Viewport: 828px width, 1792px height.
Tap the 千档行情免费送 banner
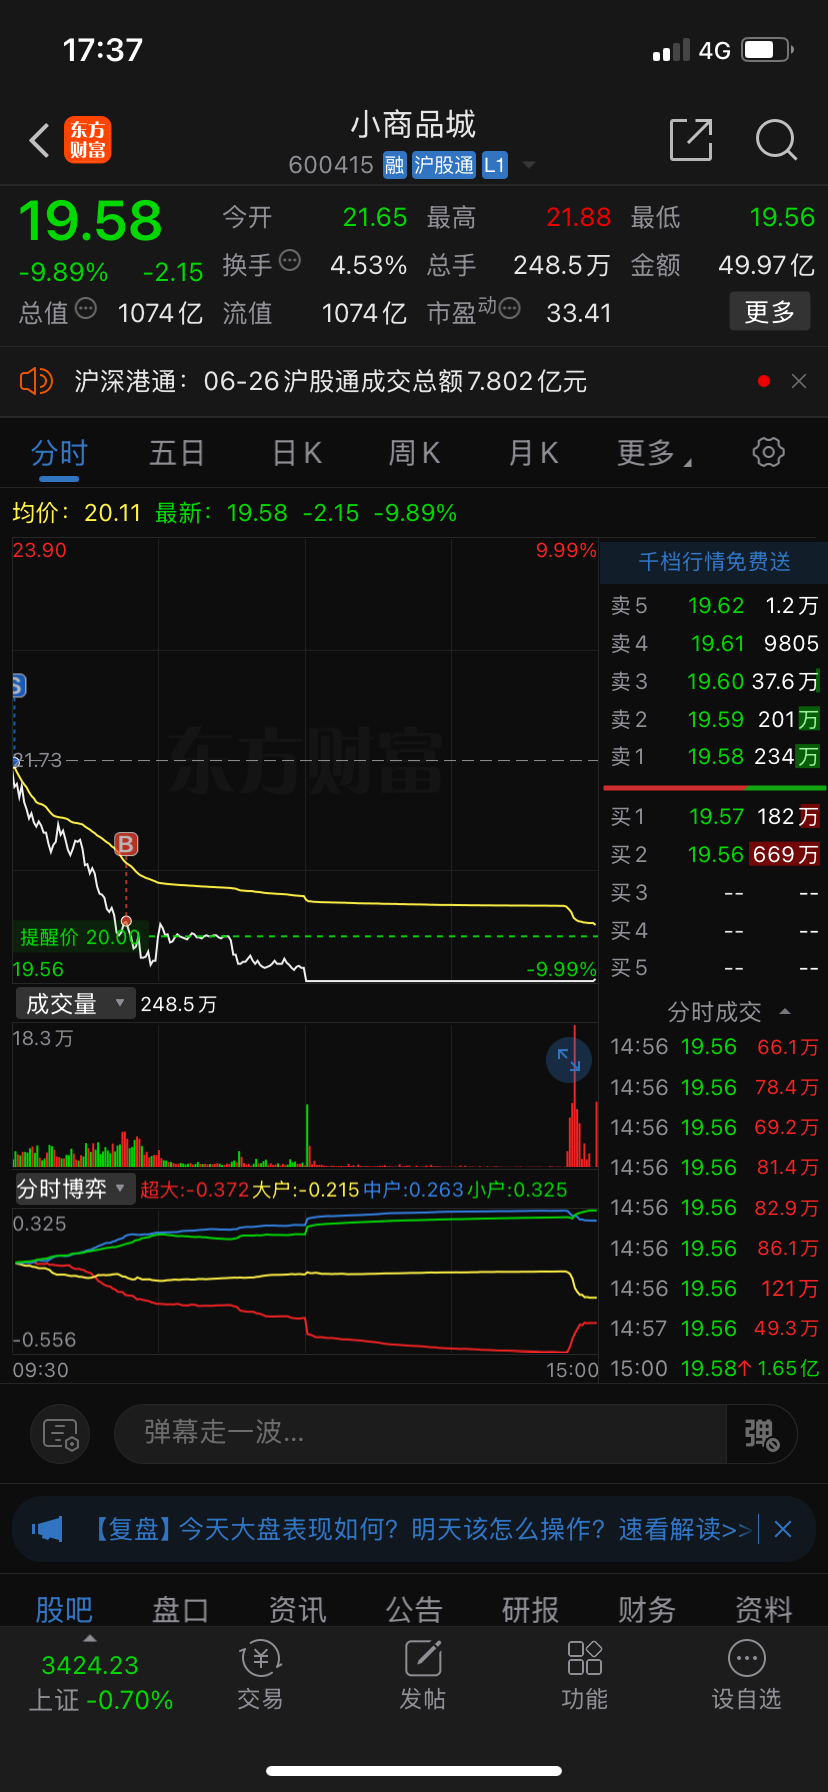click(714, 562)
